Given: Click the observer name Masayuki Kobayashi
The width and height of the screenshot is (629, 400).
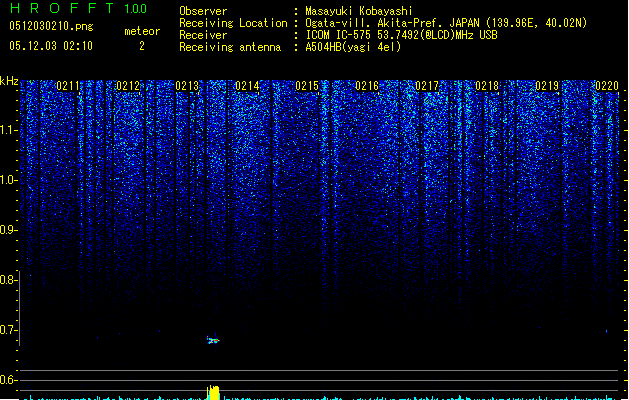Looking at the screenshot, I should [x=359, y=11].
